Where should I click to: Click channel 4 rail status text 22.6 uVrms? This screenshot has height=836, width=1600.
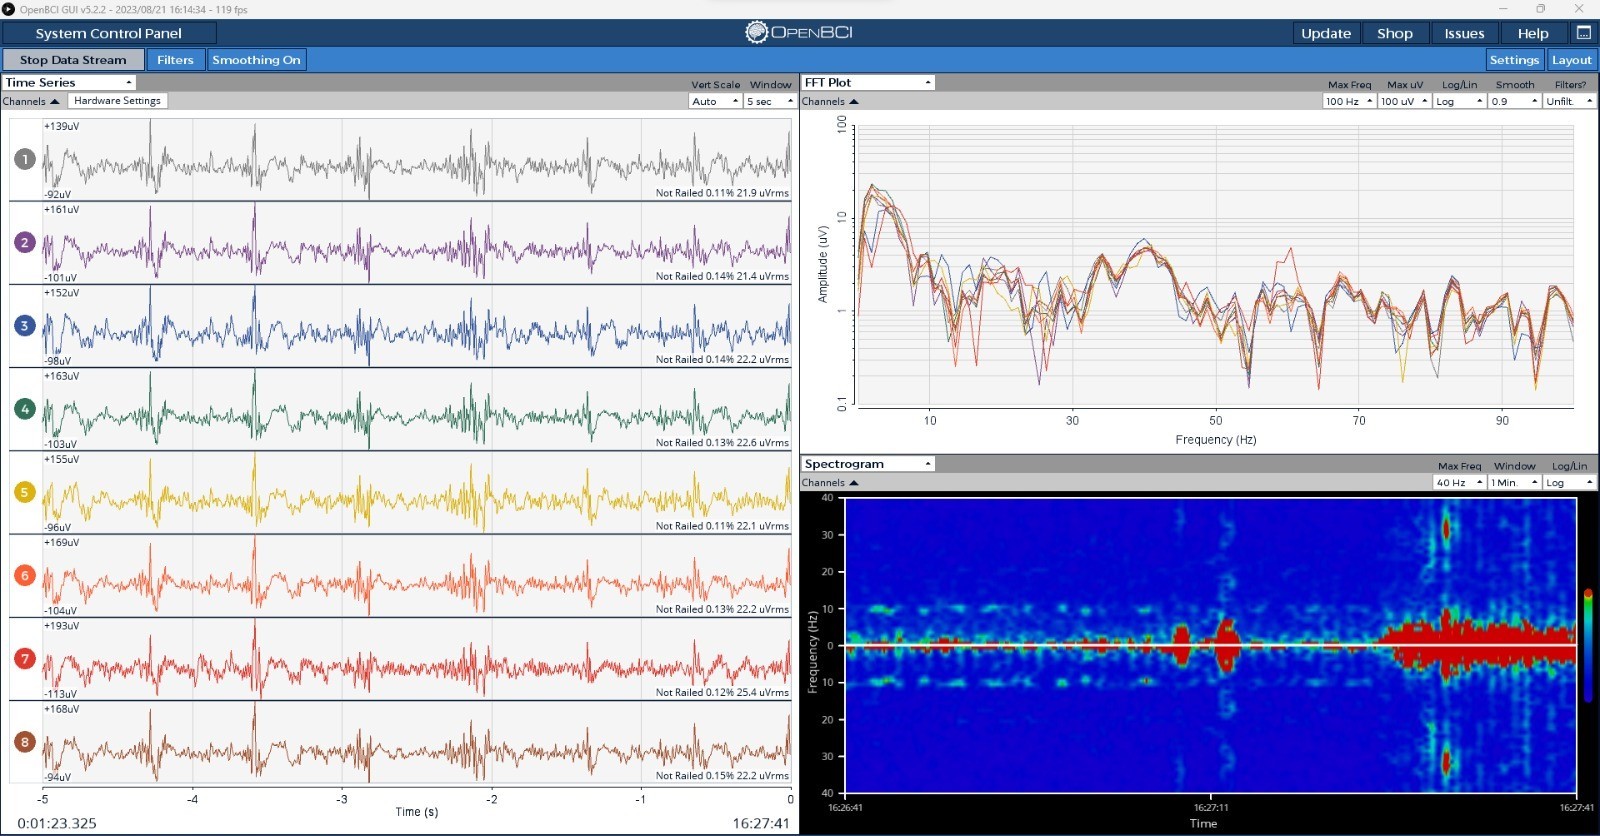pyautogui.click(x=722, y=442)
